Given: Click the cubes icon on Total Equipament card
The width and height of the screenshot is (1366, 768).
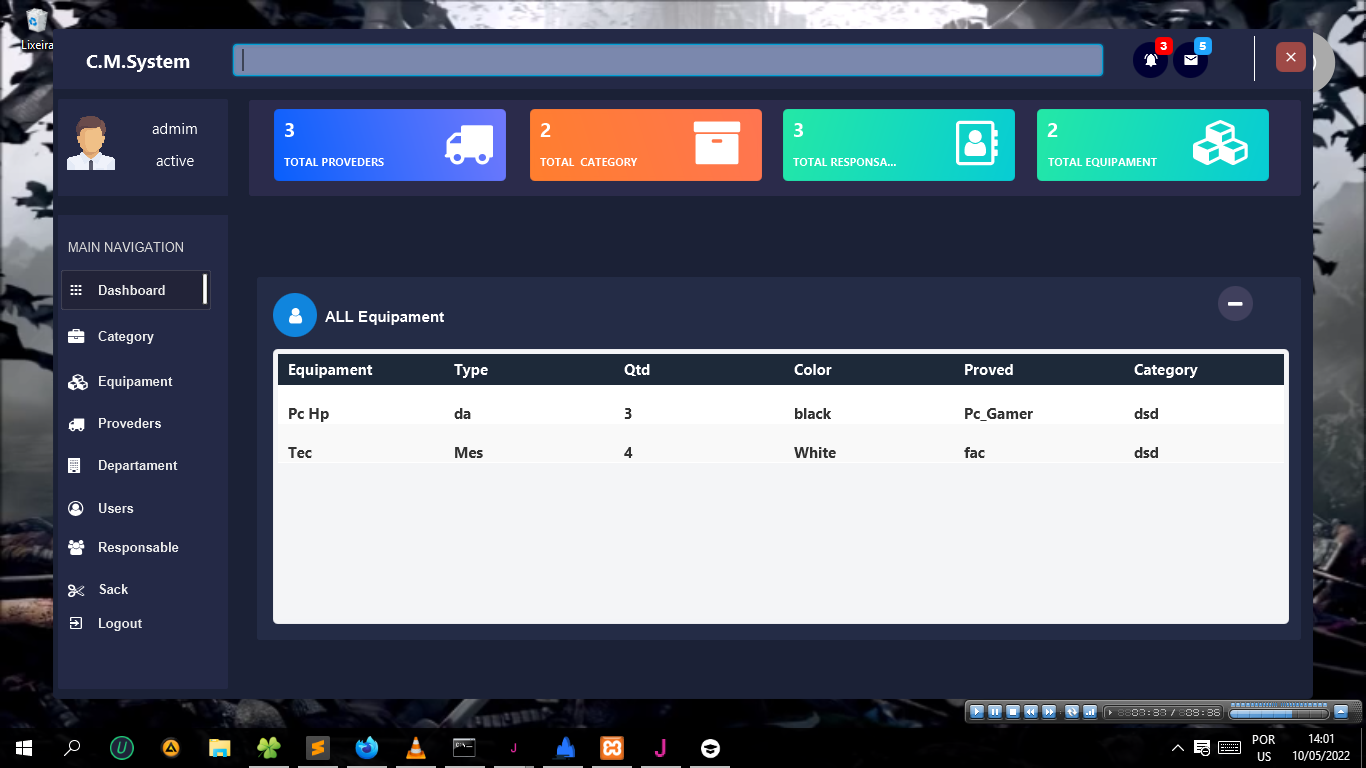Looking at the screenshot, I should click(1220, 143).
